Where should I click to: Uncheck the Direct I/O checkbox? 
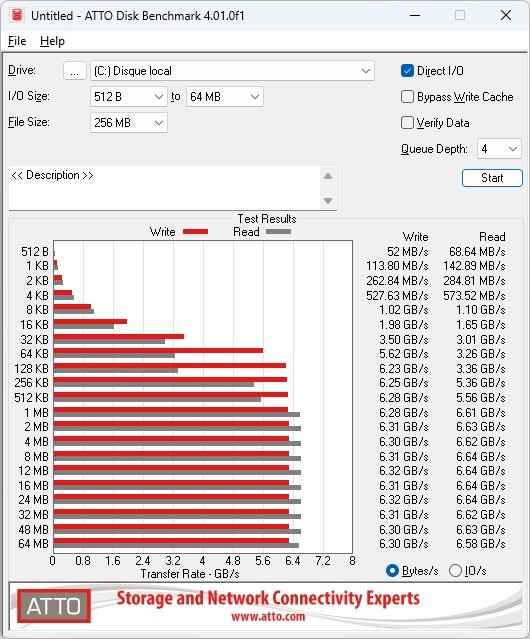click(x=407, y=71)
